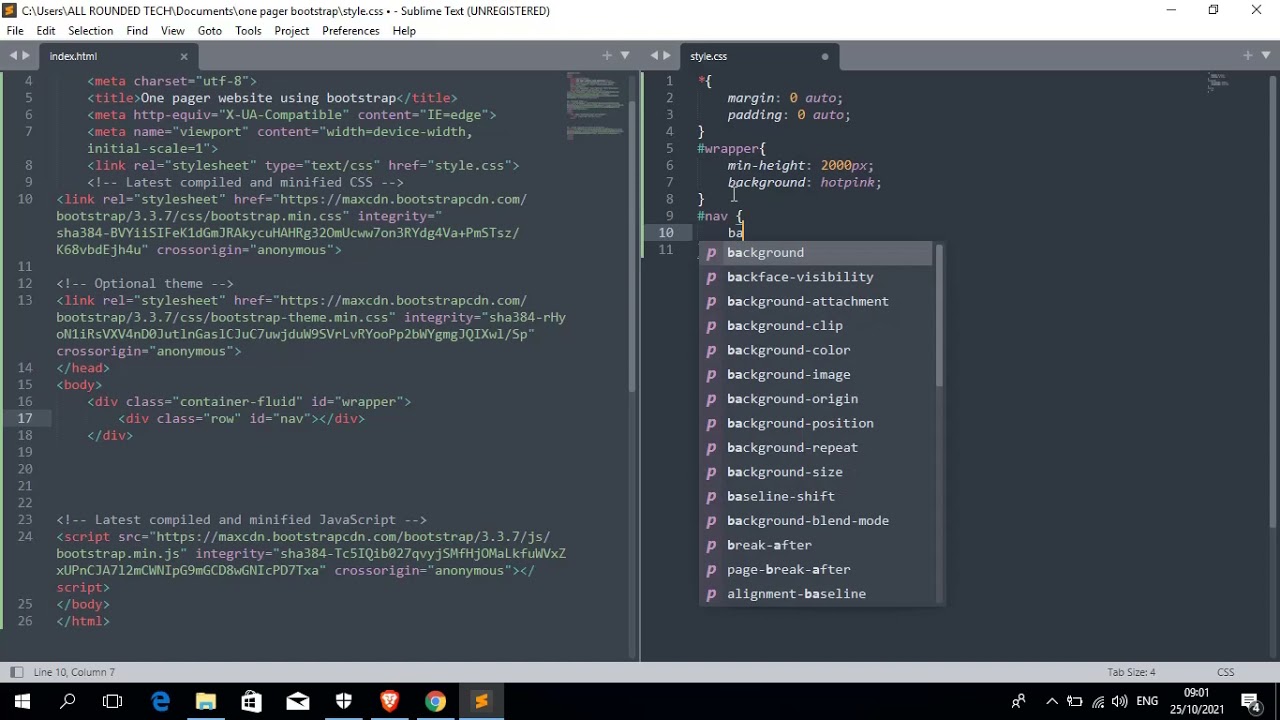
Task: Choose background from autocomplete list
Action: (816, 253)
